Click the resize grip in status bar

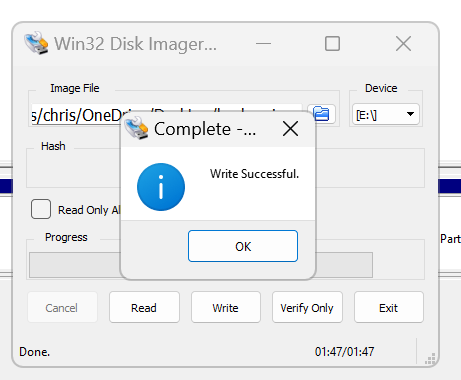coord(430,359)
